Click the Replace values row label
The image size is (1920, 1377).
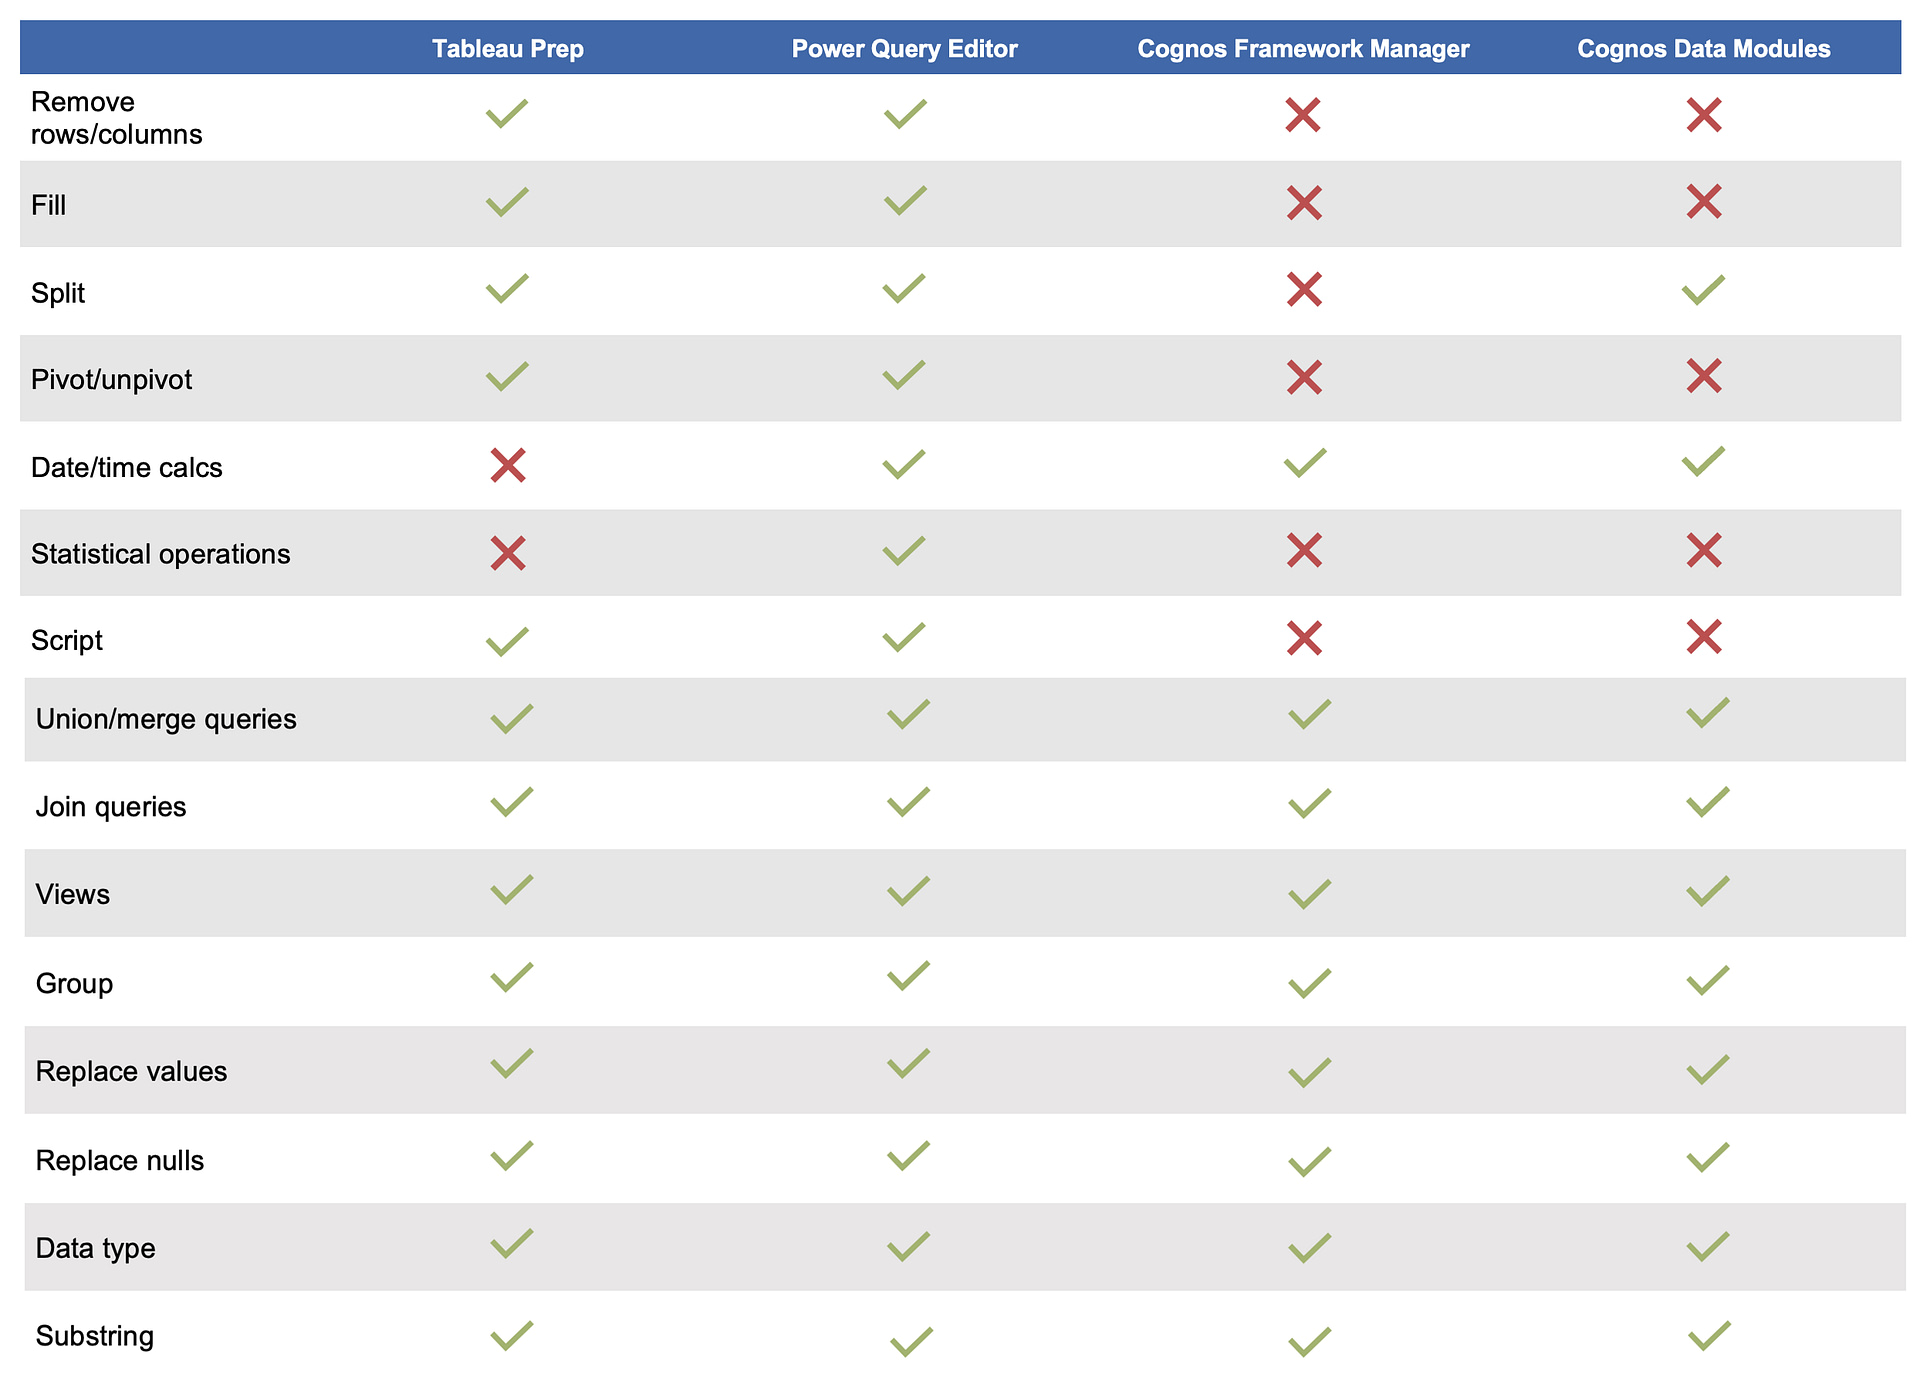coord(131,1071)
